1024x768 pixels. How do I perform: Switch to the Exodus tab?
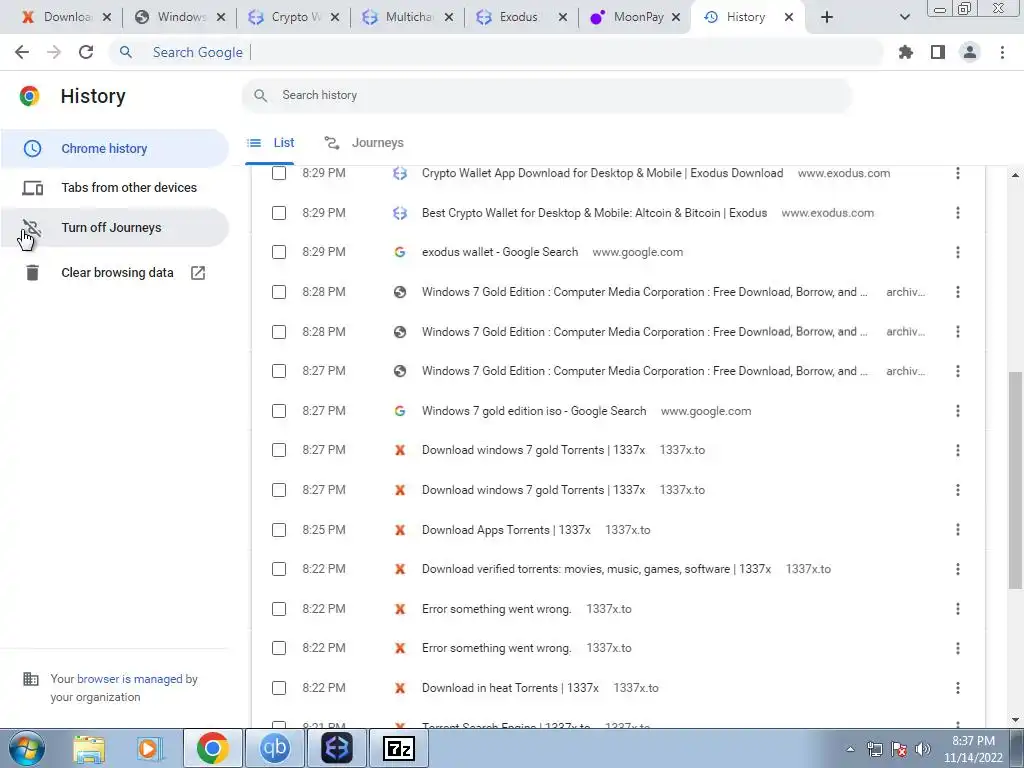[521, 17]
